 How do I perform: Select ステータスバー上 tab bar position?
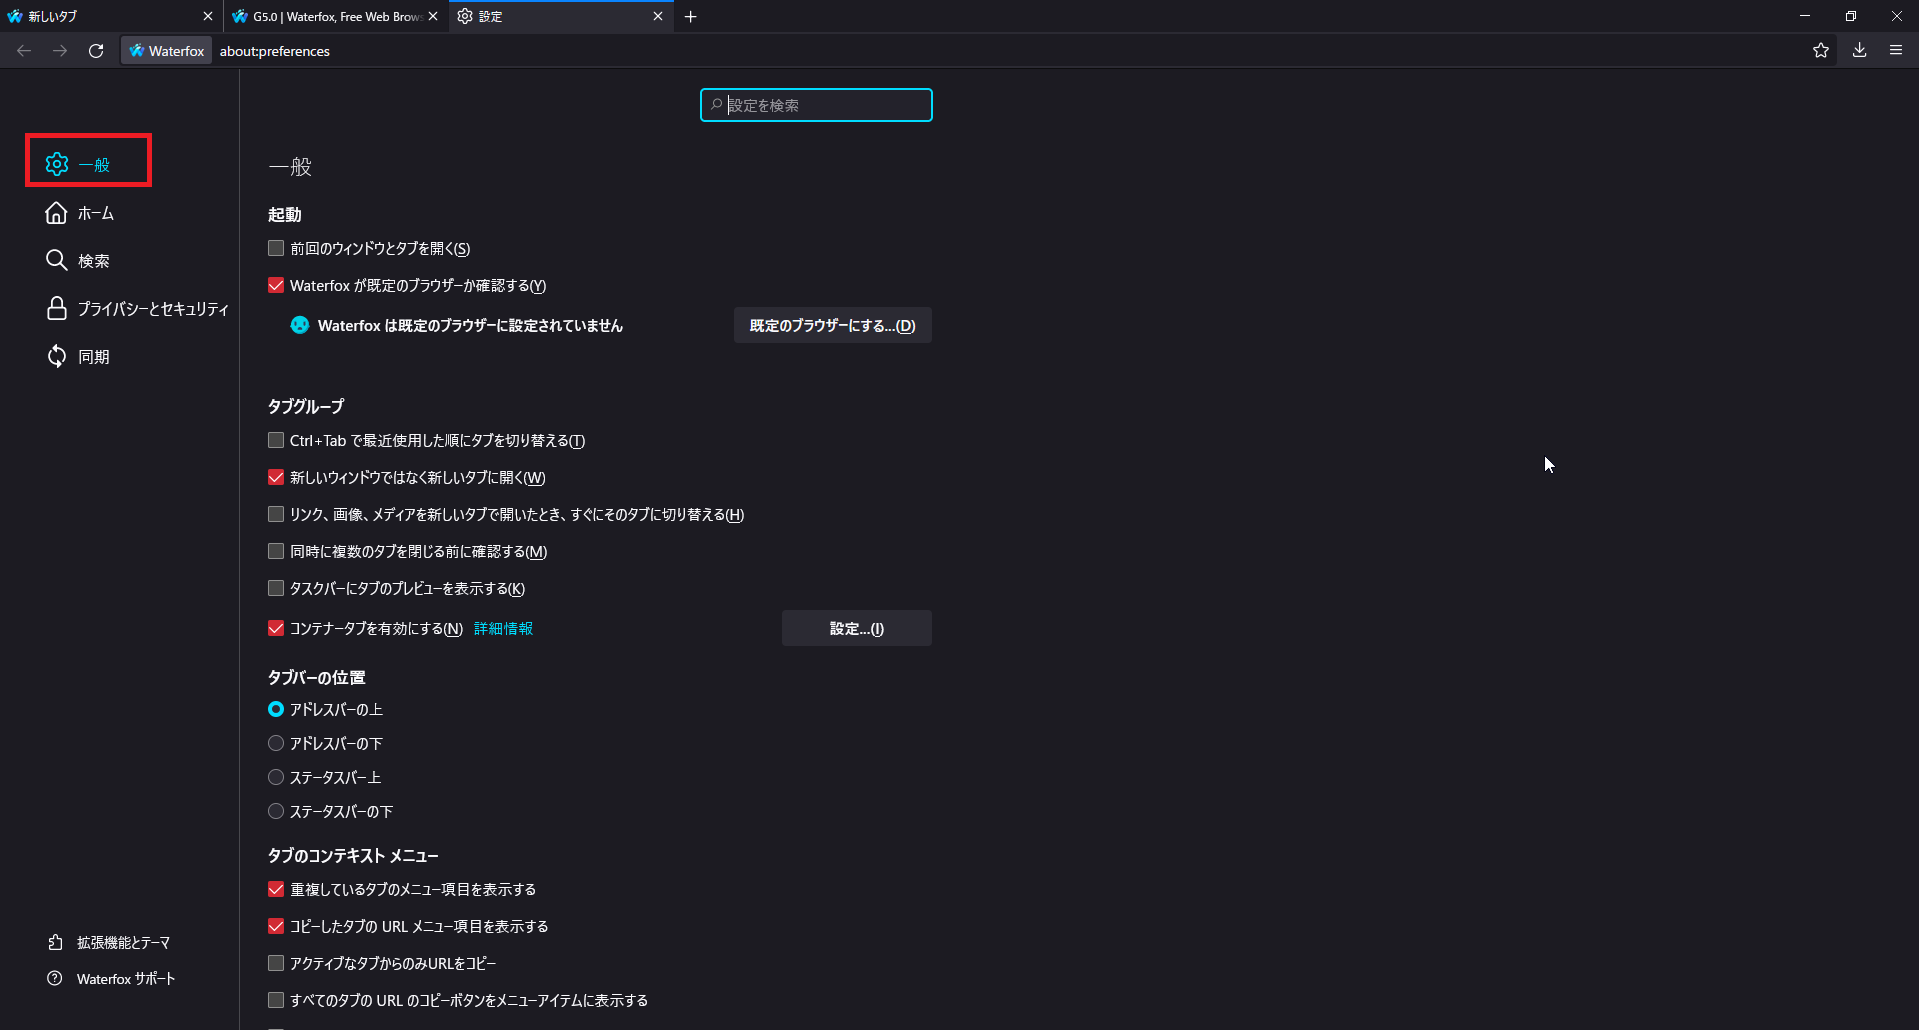(276, 777)
